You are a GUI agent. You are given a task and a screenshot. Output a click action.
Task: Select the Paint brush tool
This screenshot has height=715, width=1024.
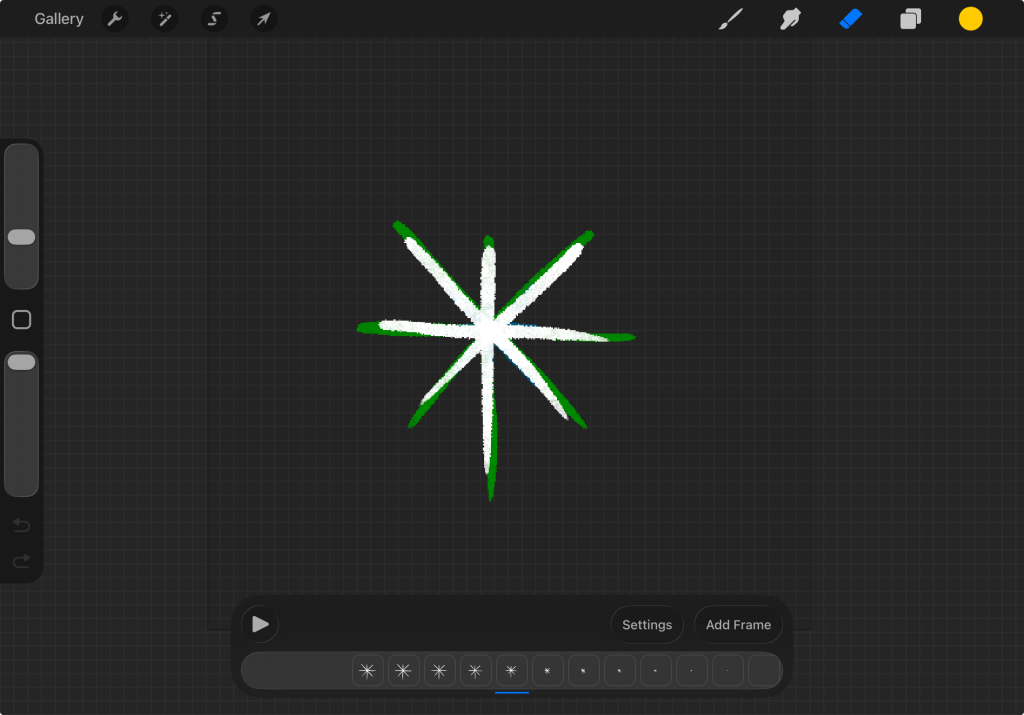[x=731, y=19]
